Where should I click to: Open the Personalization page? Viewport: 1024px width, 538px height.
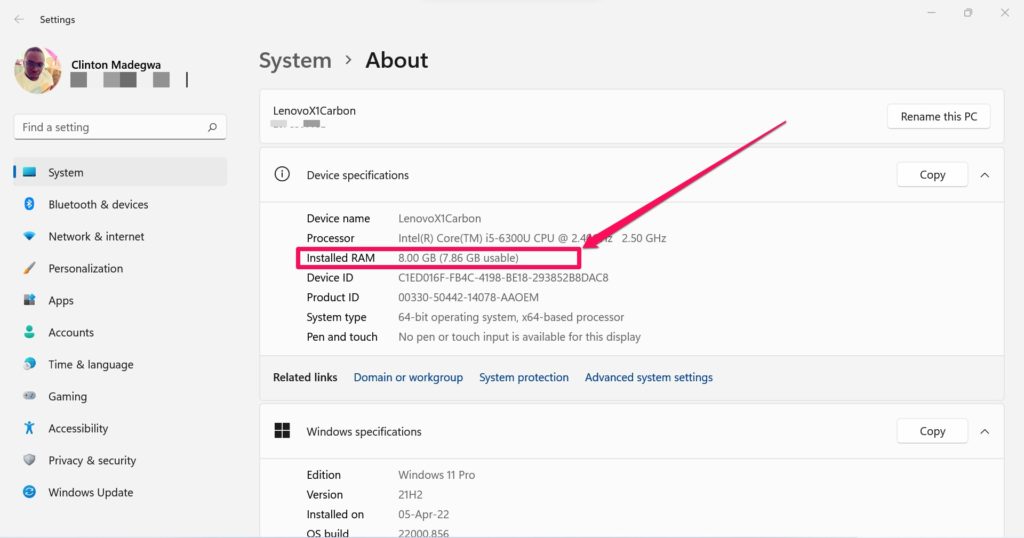tap(120, 268)
